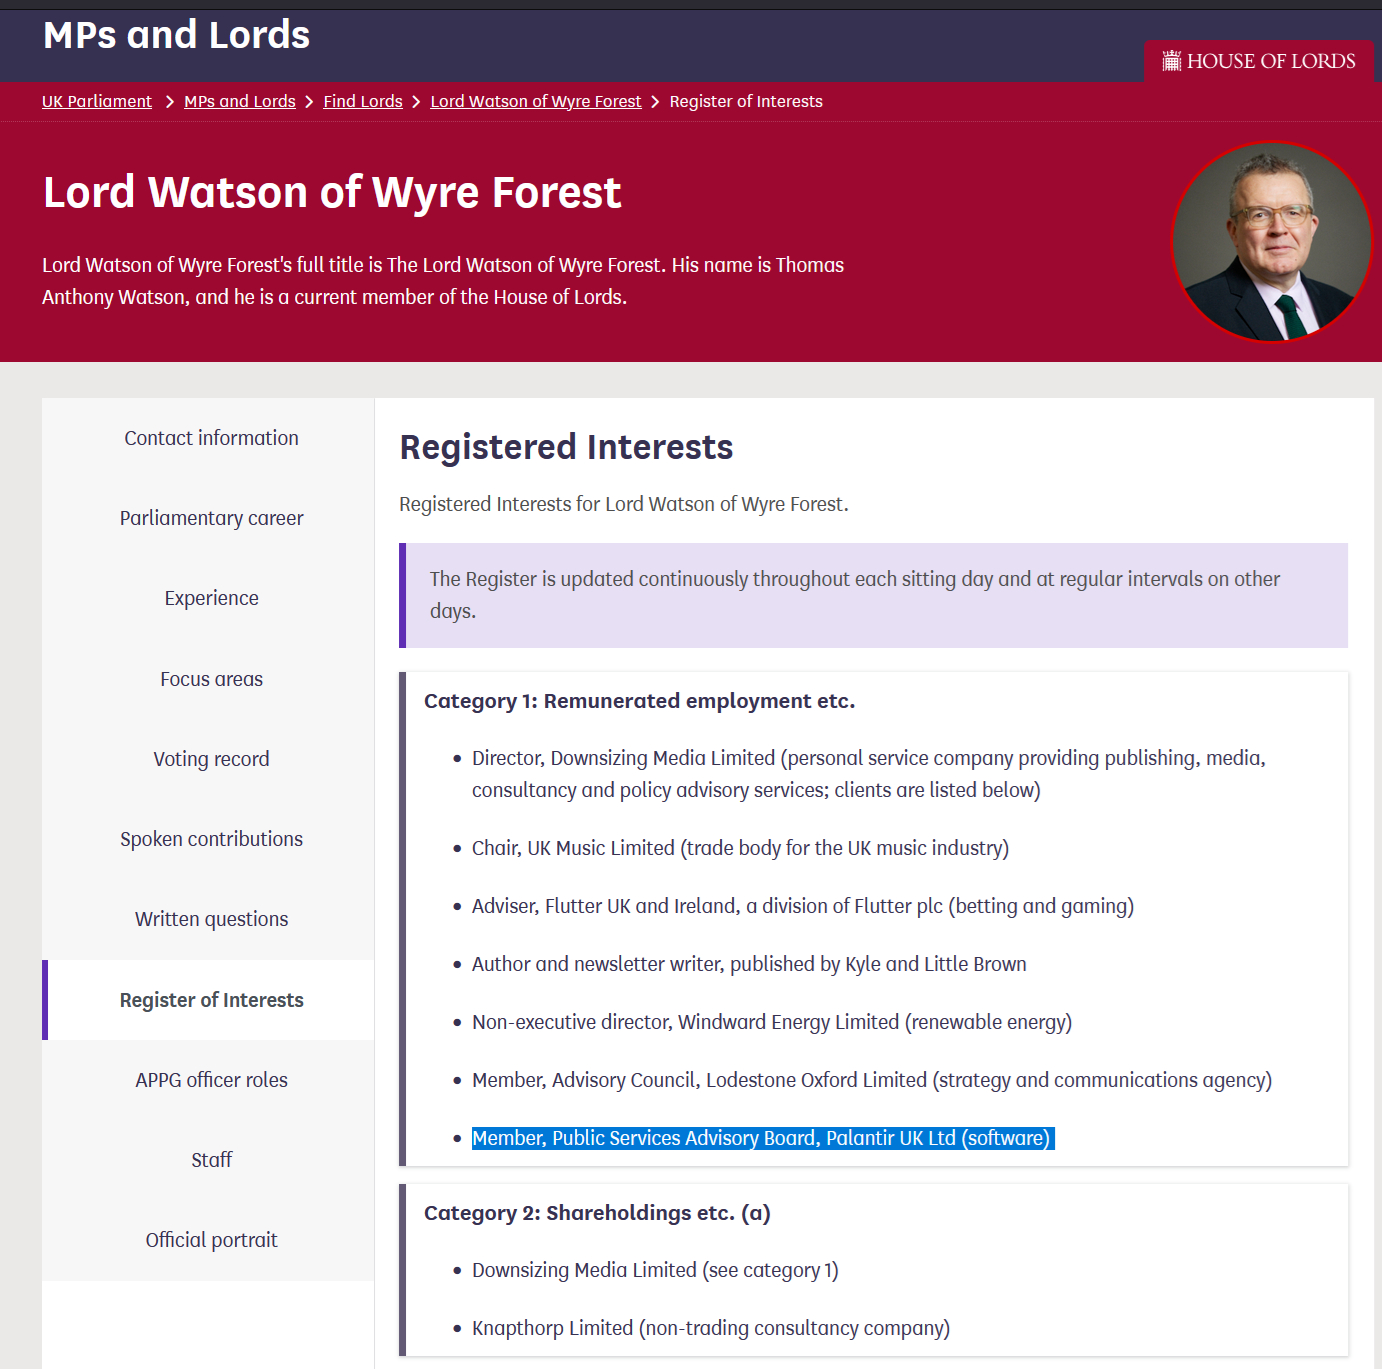Go to UK Parliament breadcrumb link
Screen dimensions: 1382x1369
[x=97, y=102]
